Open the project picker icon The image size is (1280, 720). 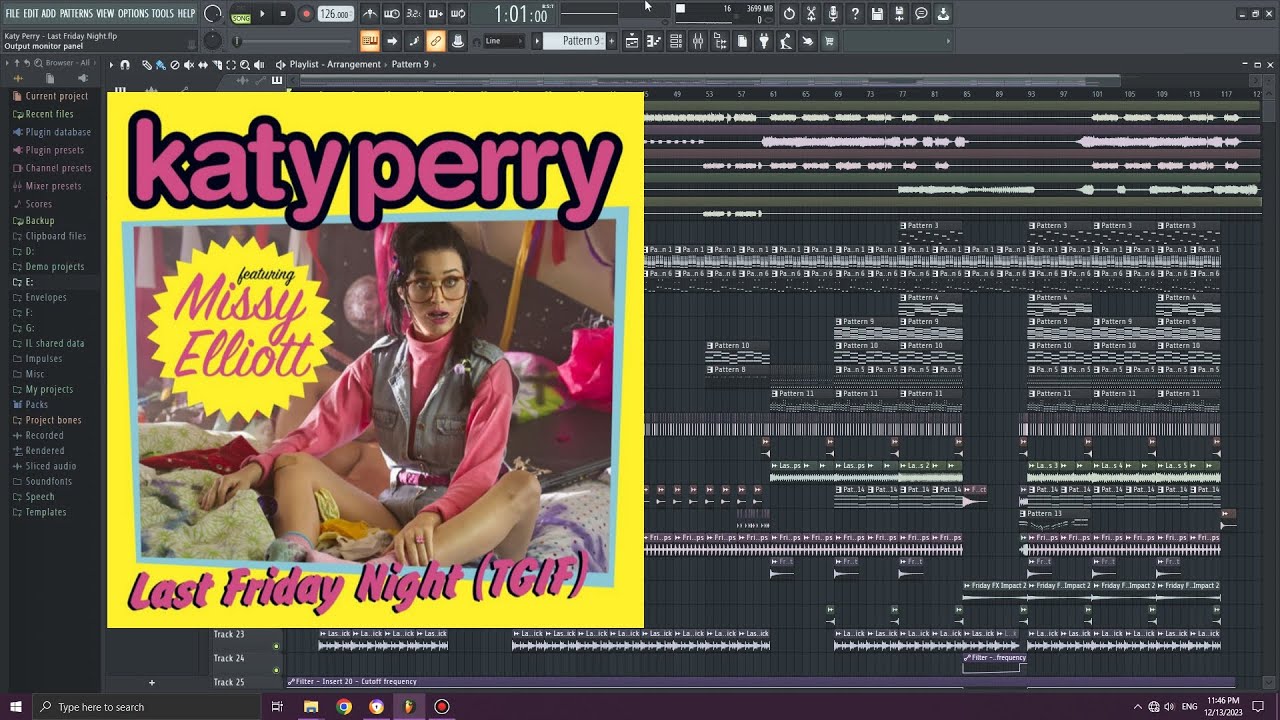click(742, 41)
